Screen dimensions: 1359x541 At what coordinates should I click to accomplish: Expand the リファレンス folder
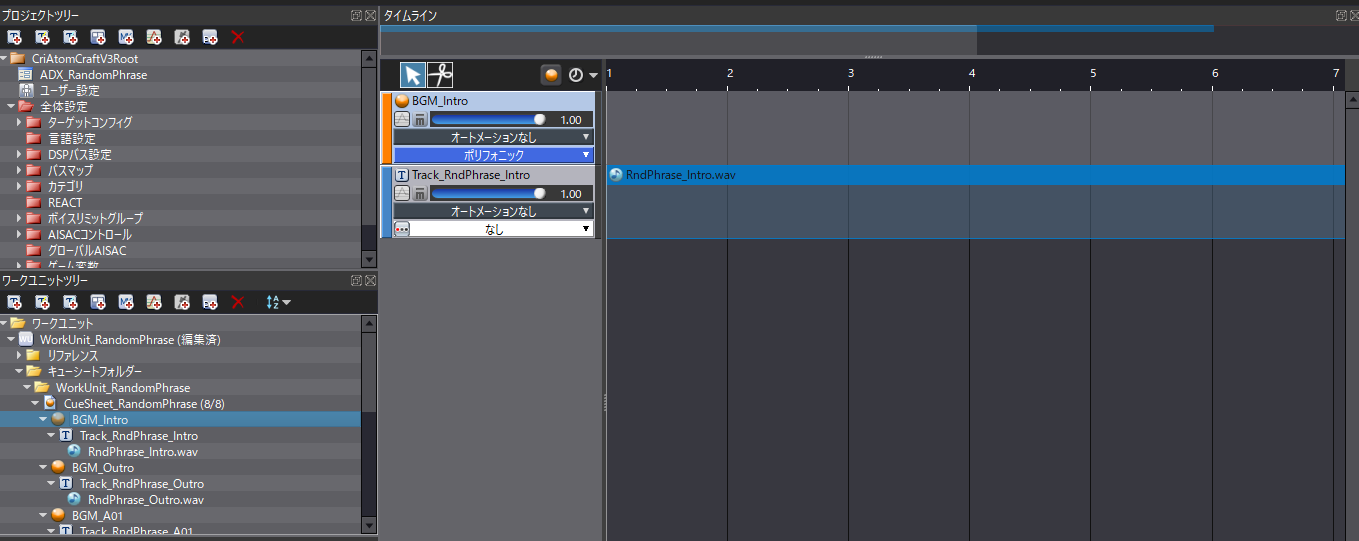[x=19, y=355]
